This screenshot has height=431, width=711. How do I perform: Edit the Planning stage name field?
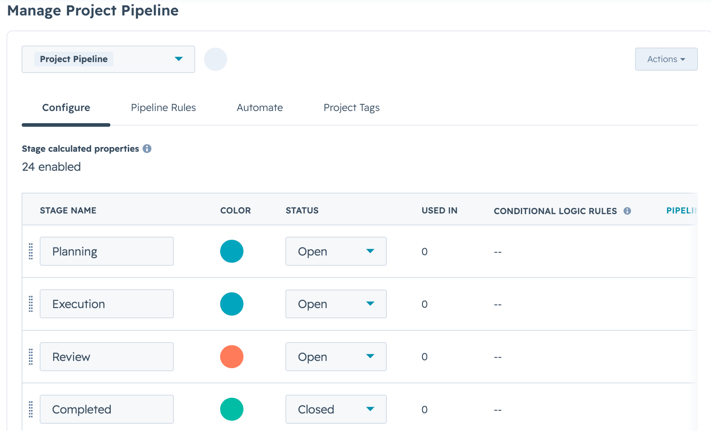[107, 251]
